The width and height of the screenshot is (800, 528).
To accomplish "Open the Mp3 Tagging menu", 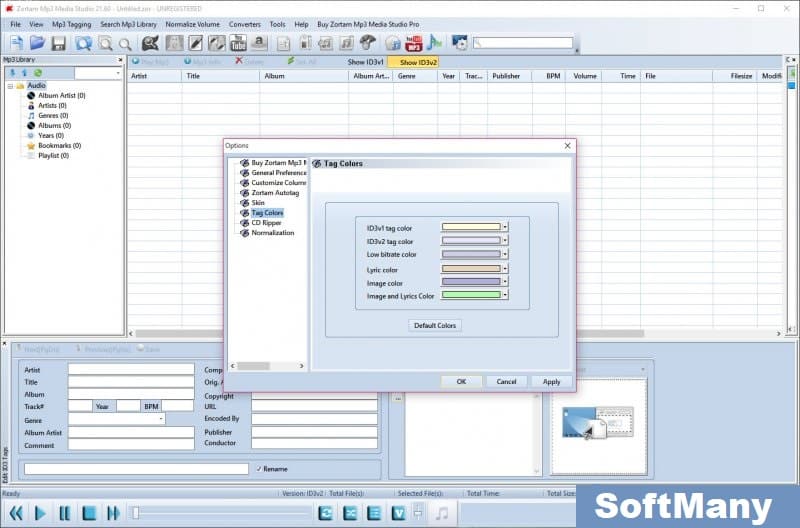I will 71,24.
